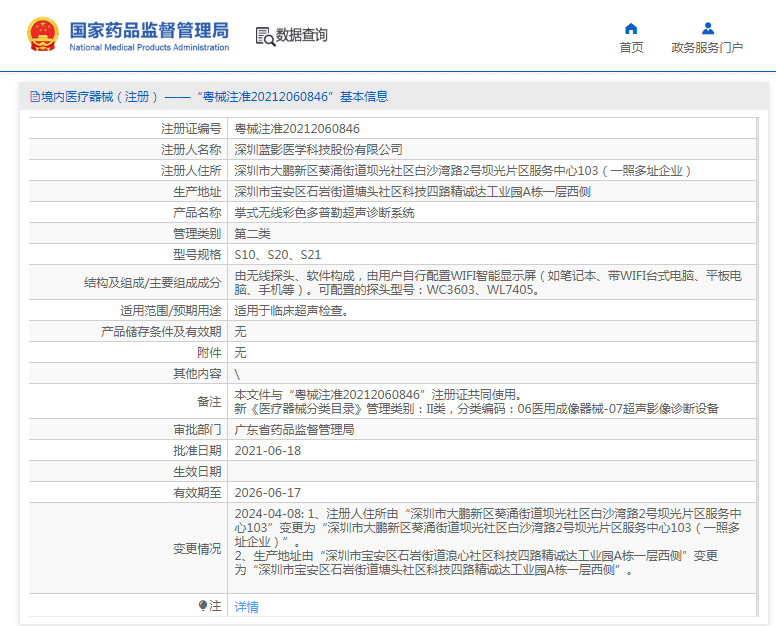
Task: Click the 附件 value 无
Action: (x=241, y=353)
